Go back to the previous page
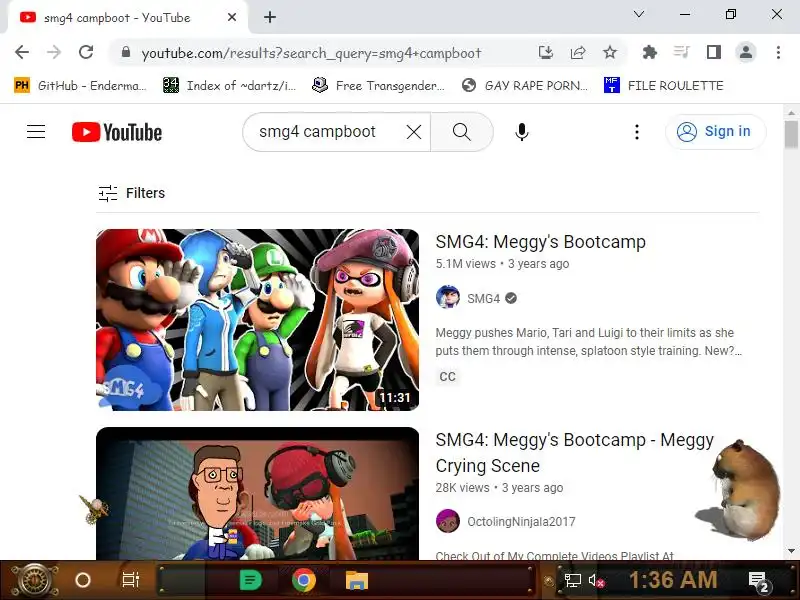 [22, 52]
